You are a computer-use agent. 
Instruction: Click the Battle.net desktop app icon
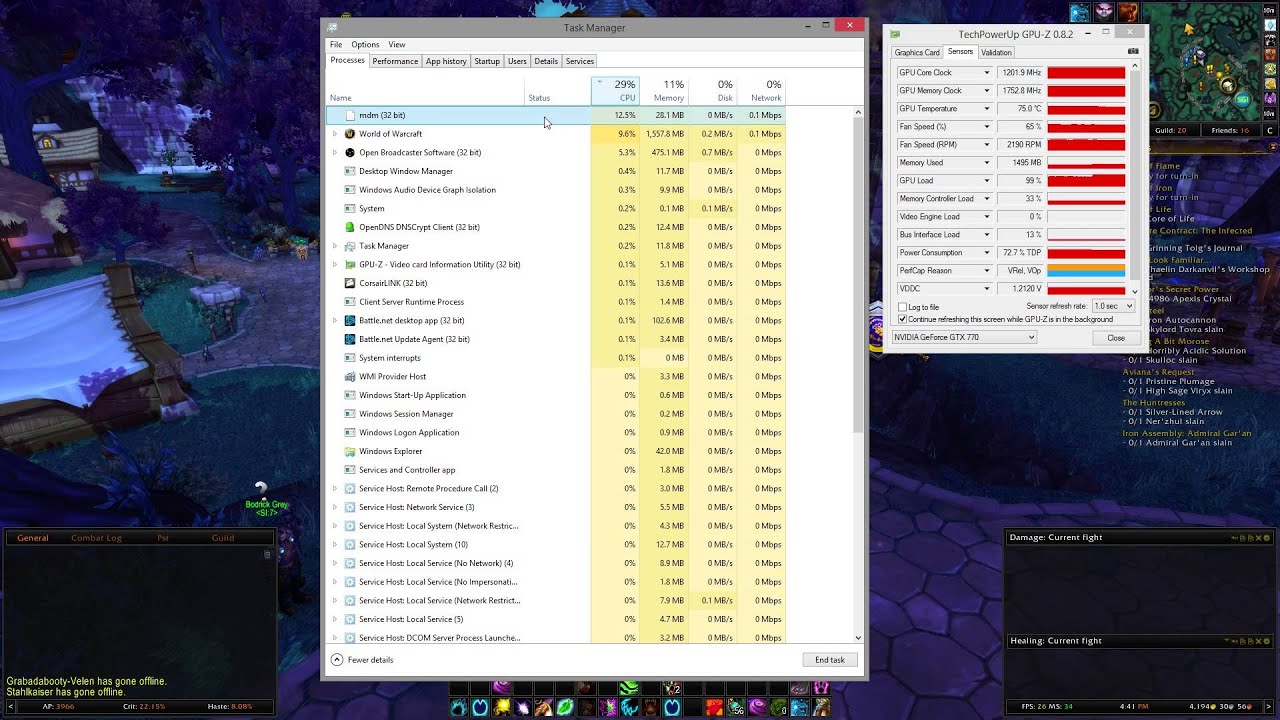click(x=350, y=321)
